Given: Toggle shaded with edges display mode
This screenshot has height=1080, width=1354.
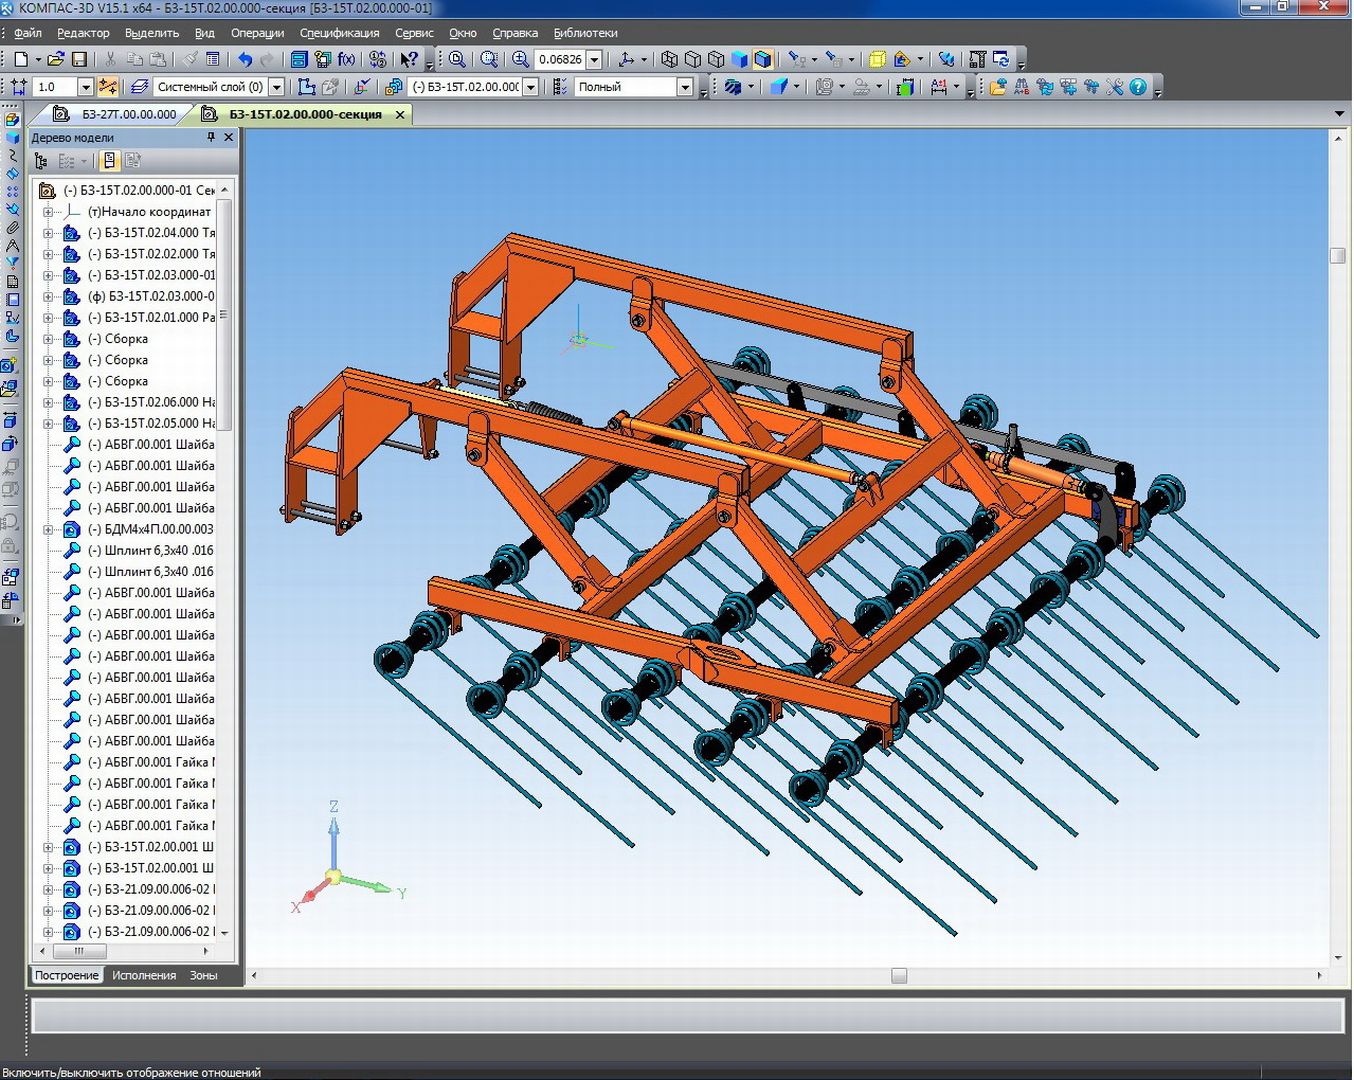Looking at the screenshot, I should tap(763, 60).
